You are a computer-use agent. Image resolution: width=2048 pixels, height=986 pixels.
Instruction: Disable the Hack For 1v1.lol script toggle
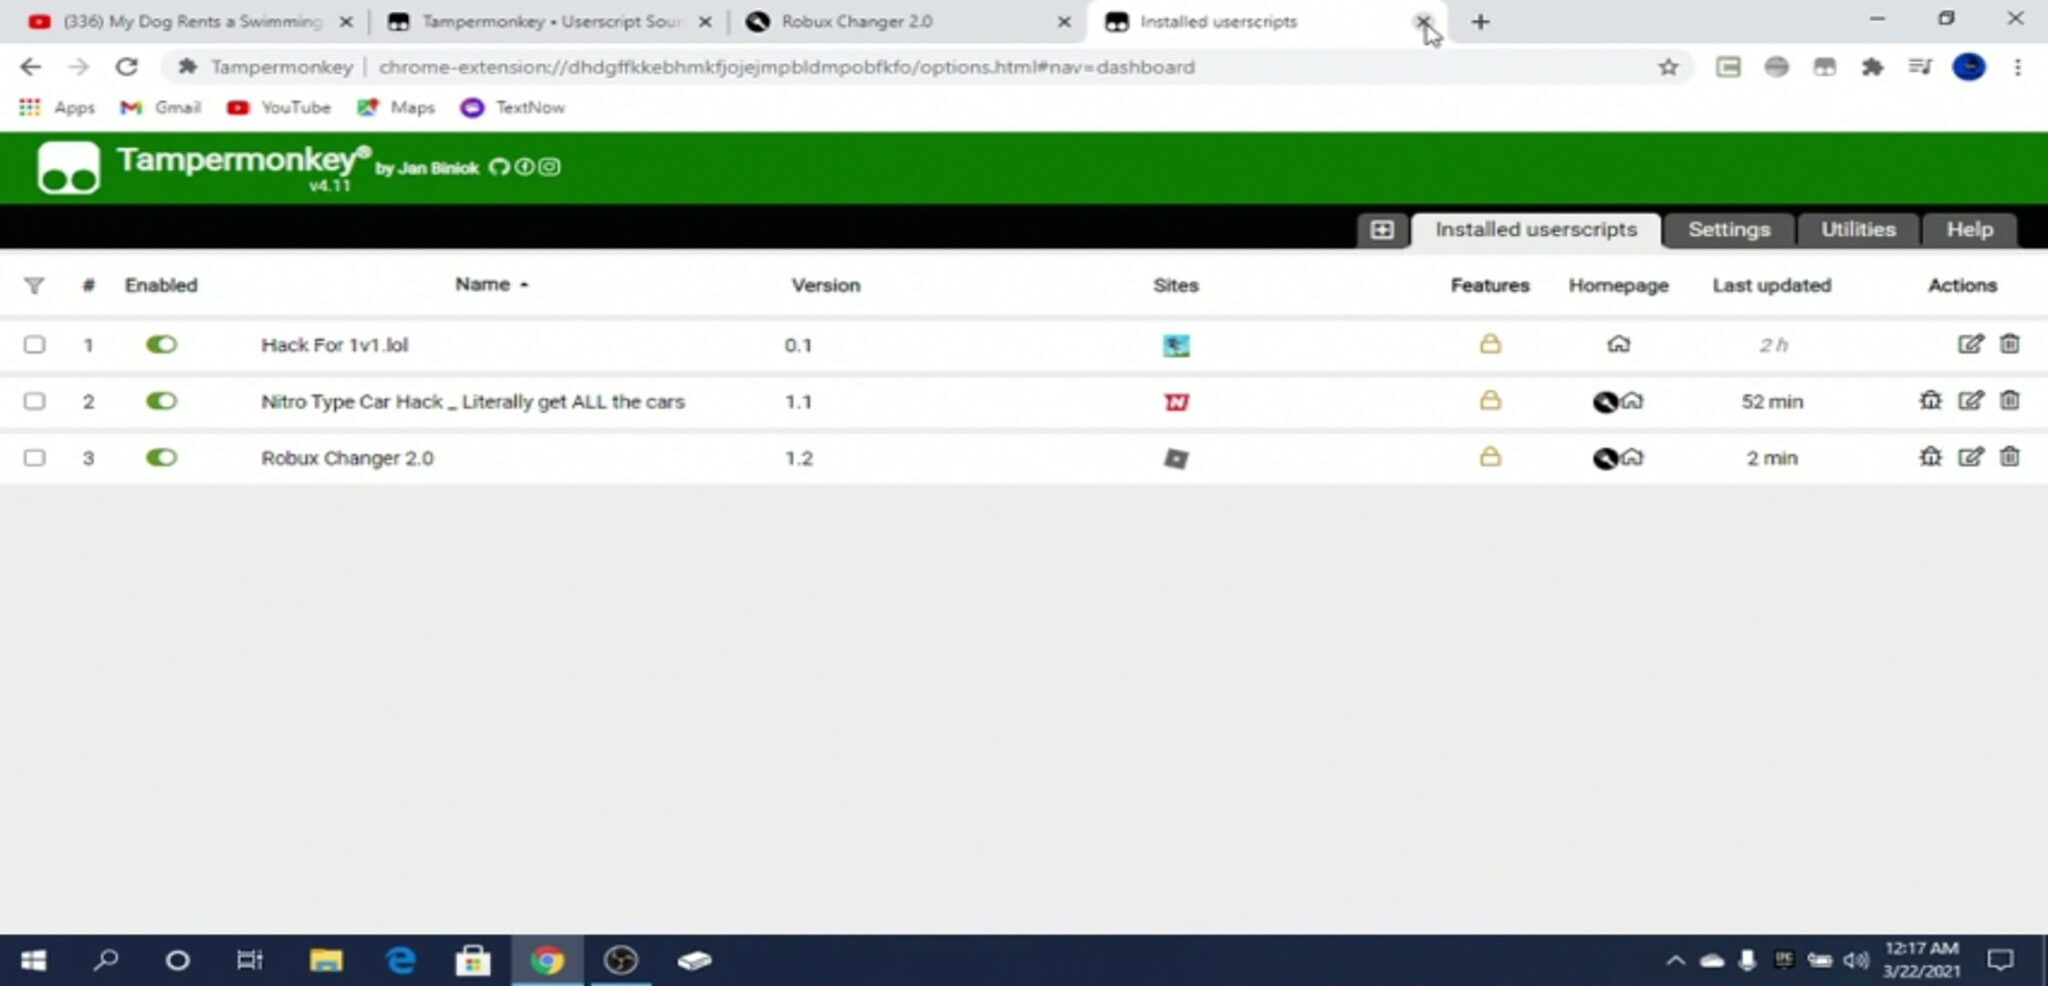[161, 345]
